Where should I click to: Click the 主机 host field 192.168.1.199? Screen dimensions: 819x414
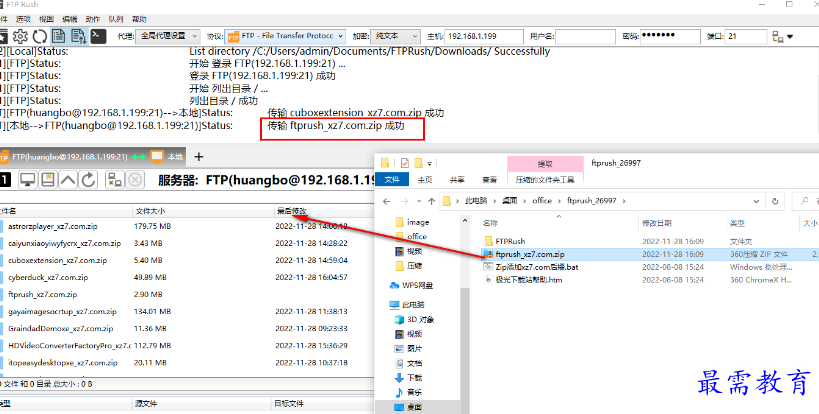484,37
